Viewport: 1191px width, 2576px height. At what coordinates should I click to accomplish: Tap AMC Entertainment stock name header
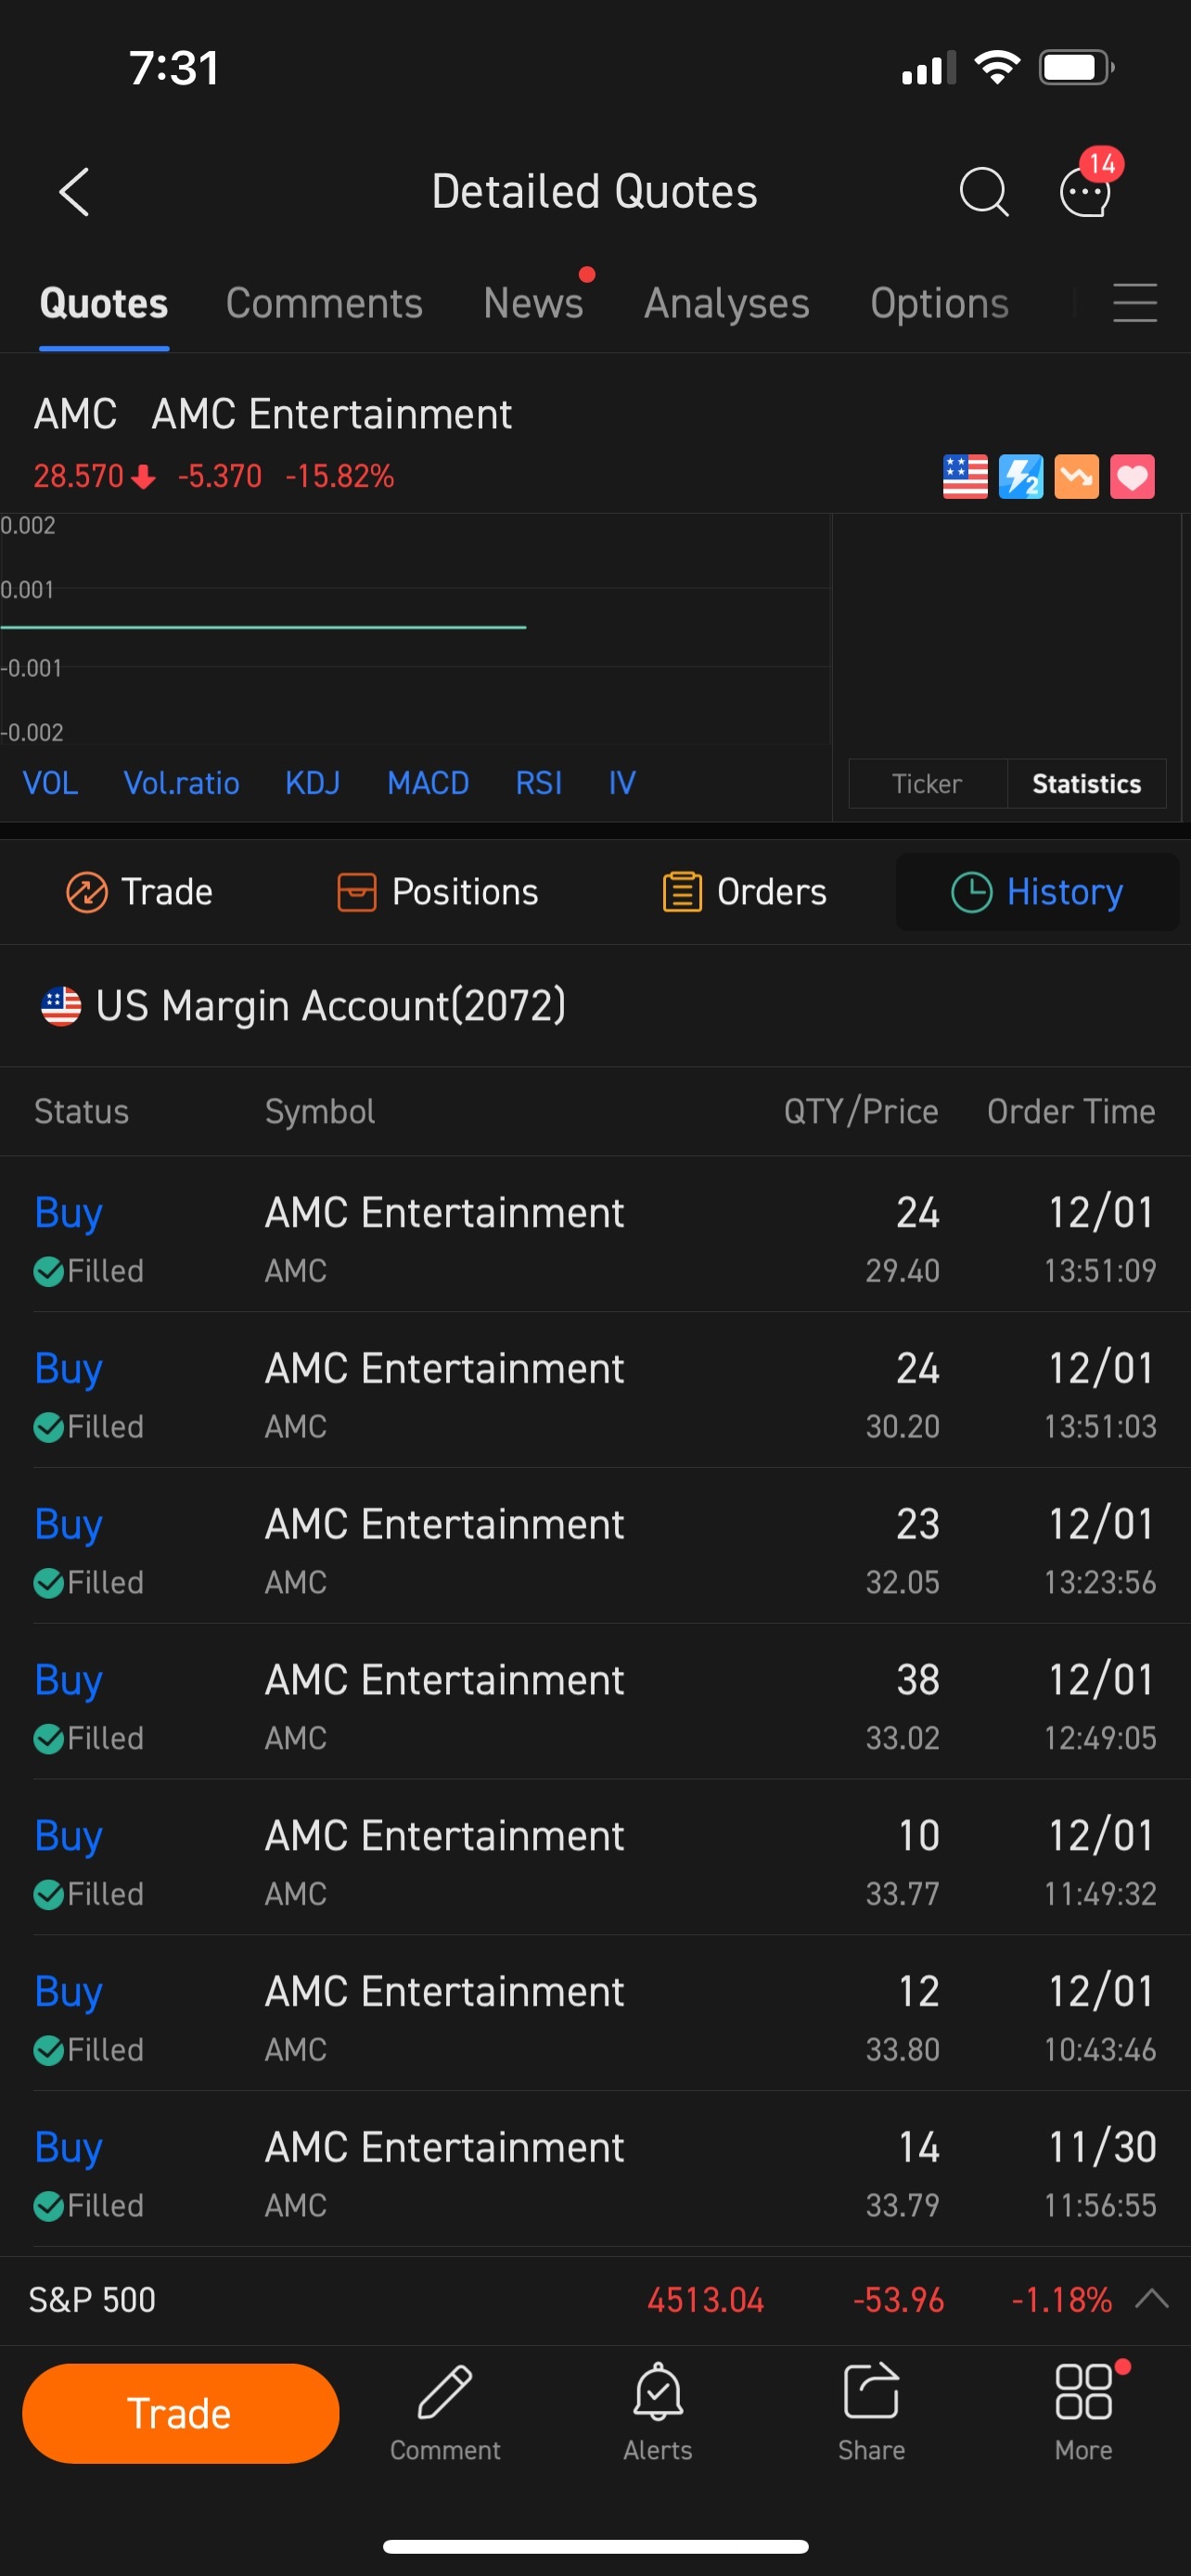331,414
